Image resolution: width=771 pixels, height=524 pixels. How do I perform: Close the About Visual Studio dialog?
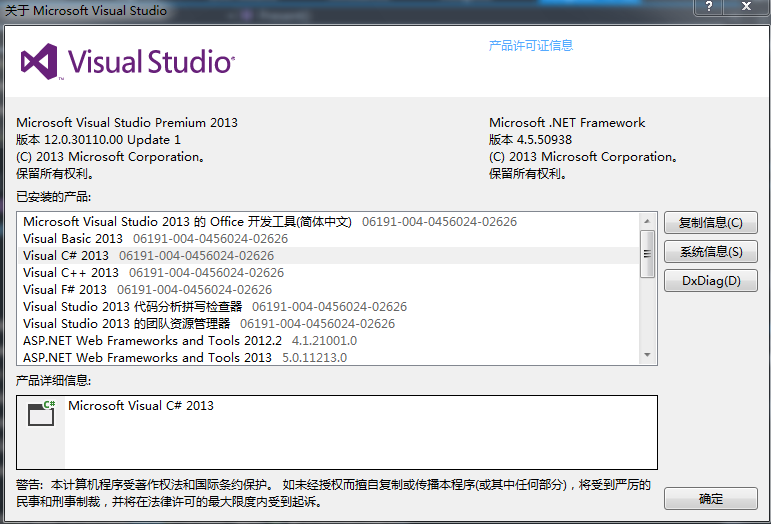(746, 7)
